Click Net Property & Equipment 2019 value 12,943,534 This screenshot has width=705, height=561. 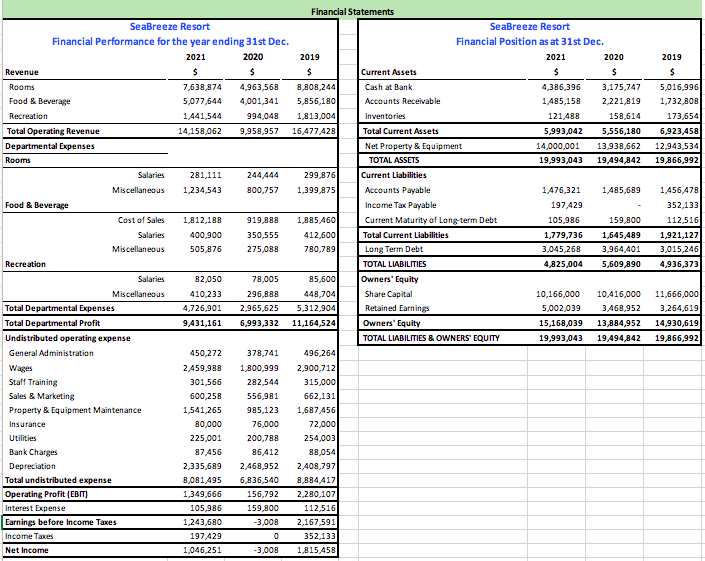tap(677, 146)
